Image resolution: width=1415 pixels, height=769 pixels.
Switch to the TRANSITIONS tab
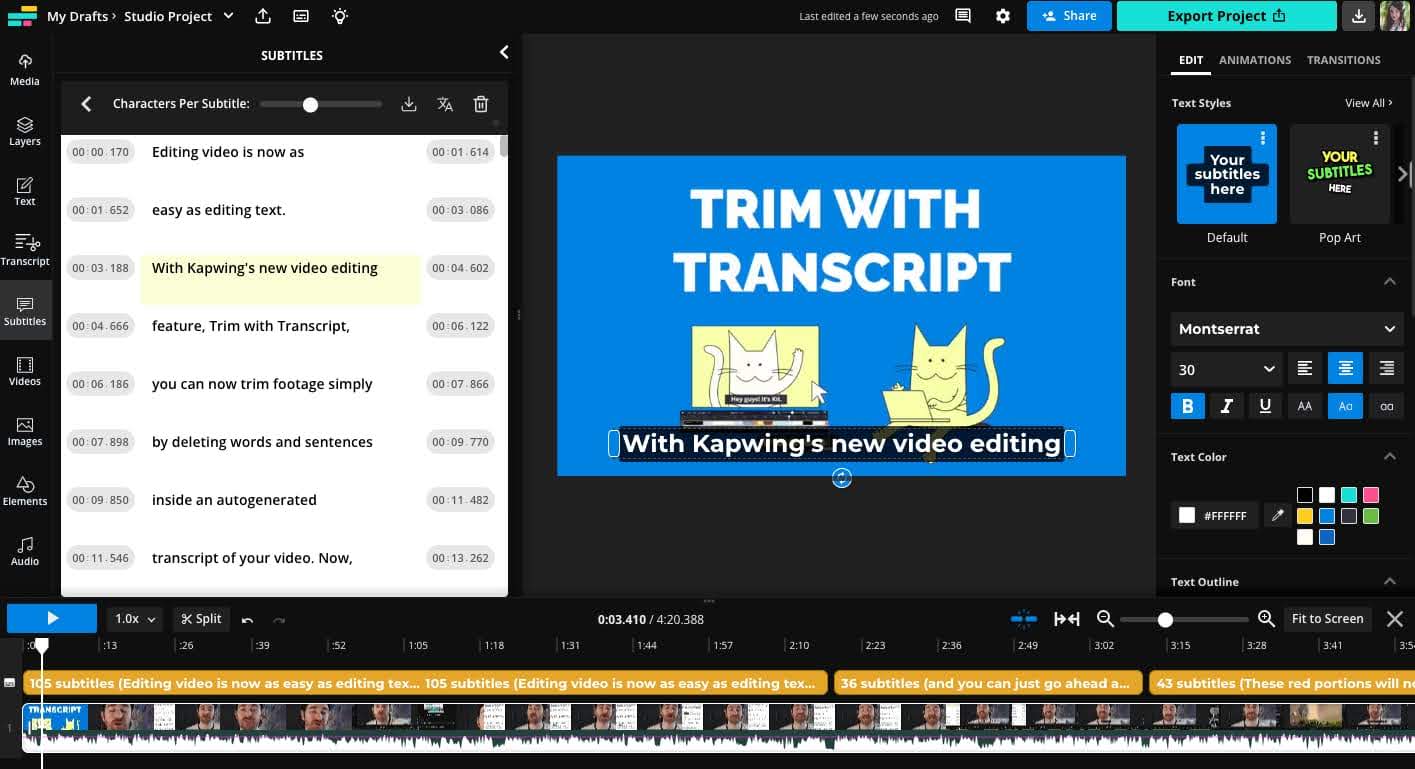pyautogui.click(x=1344, y=60)
